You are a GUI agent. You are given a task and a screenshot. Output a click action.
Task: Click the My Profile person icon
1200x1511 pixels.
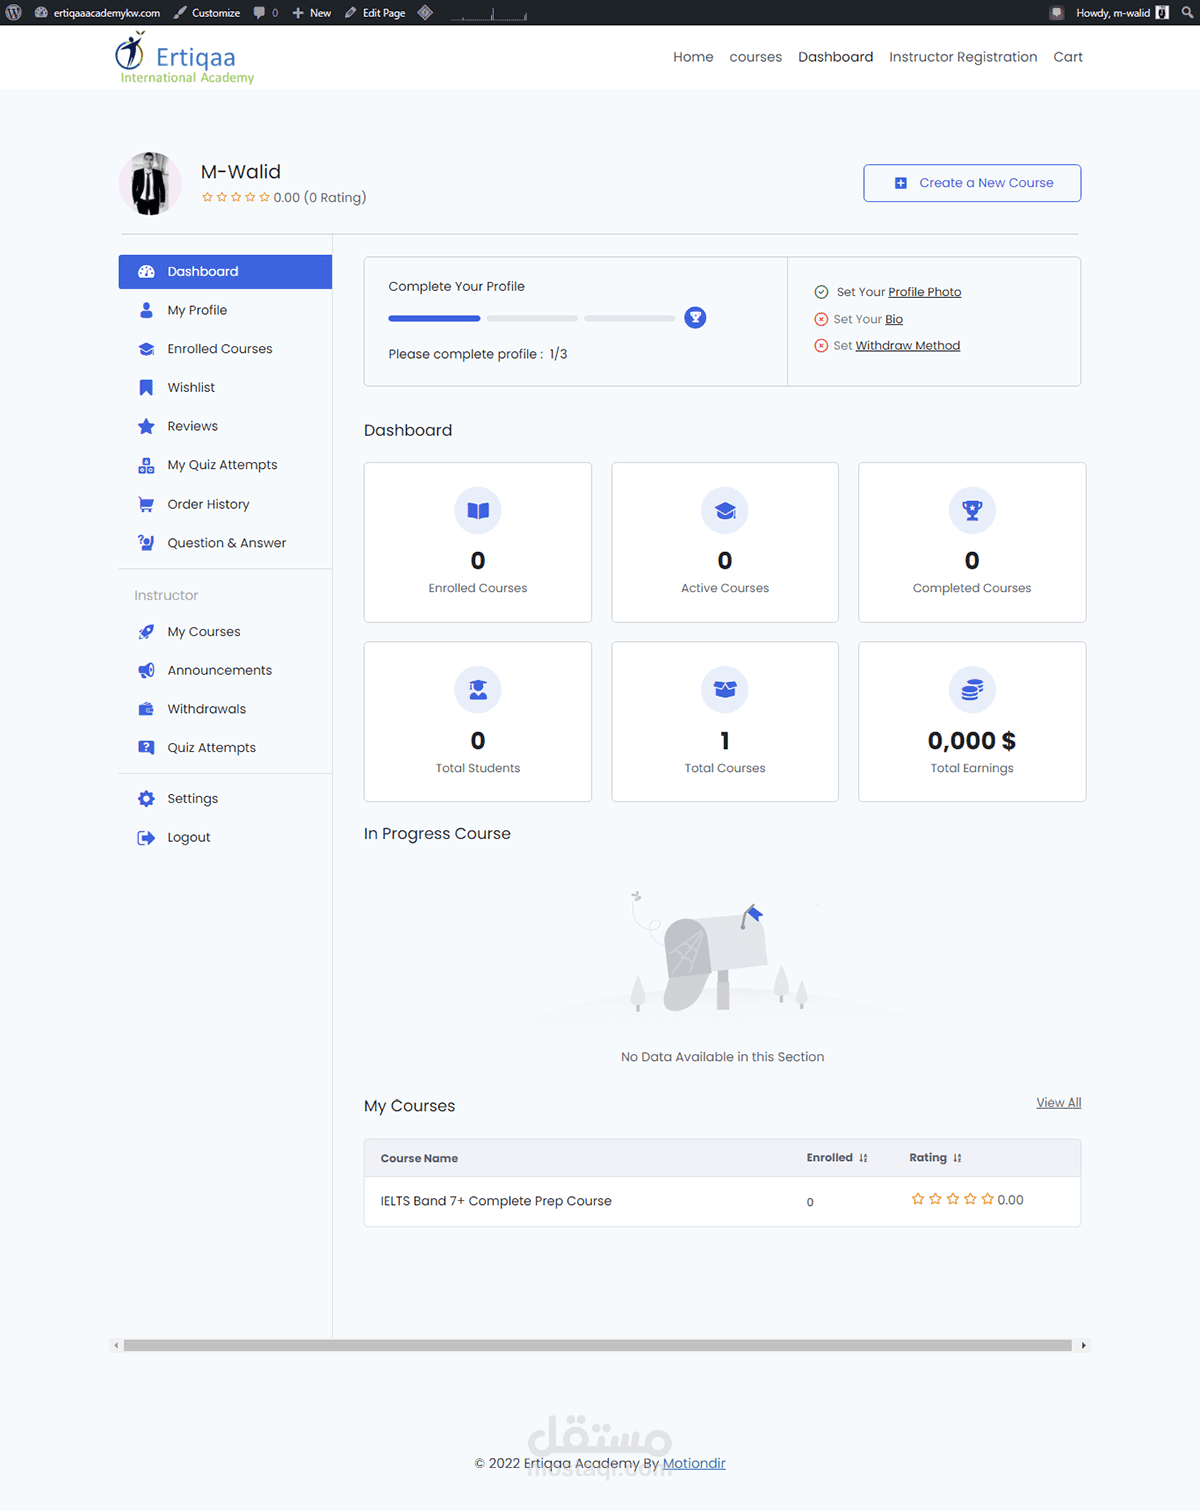pos(146,310)
